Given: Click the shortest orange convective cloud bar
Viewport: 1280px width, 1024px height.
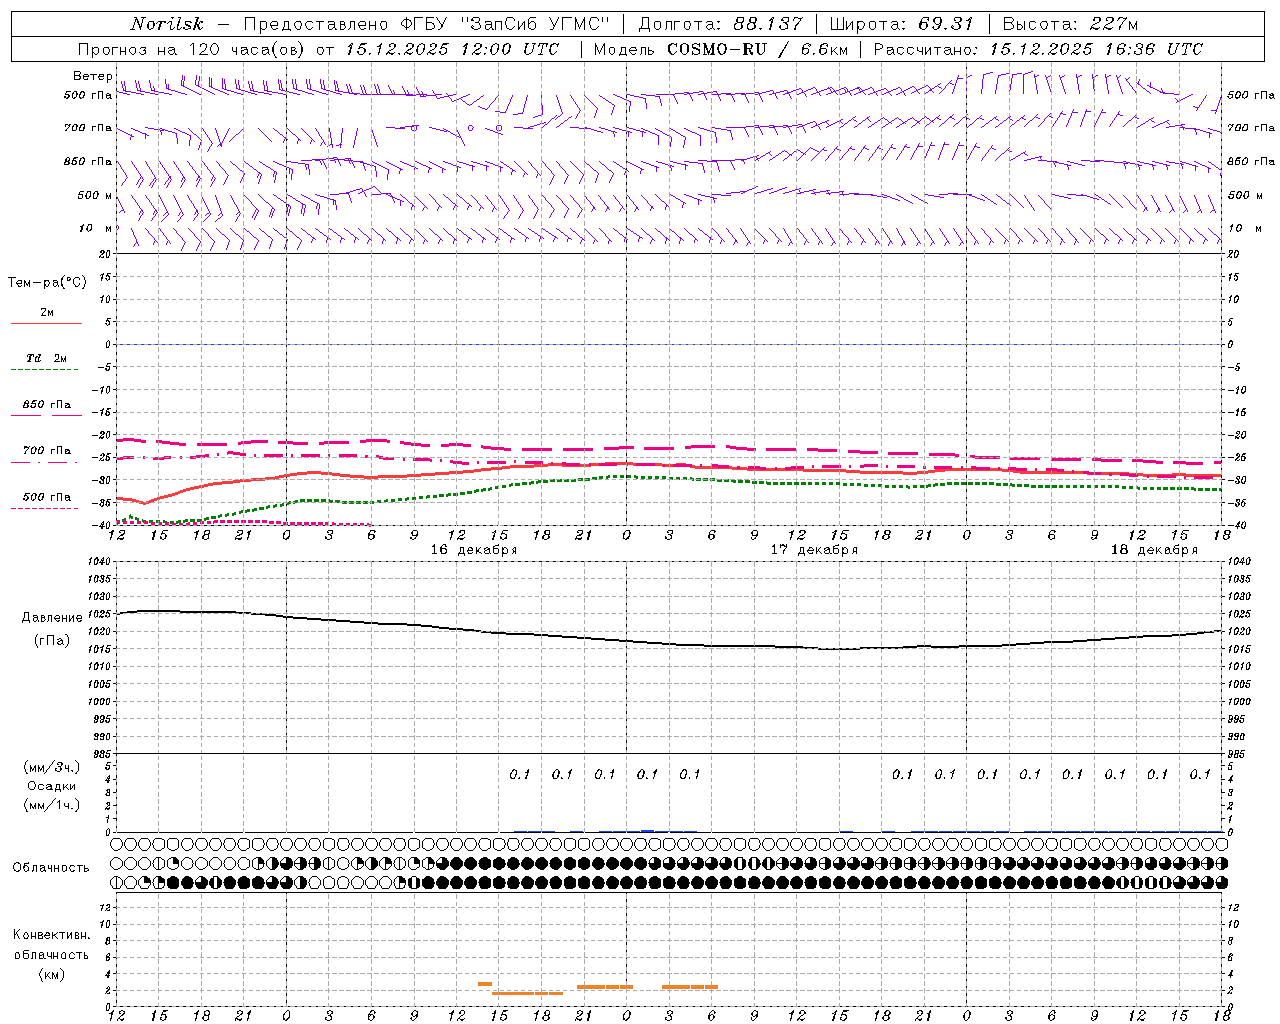Looking at the screenshot, I should pos(485,984).
